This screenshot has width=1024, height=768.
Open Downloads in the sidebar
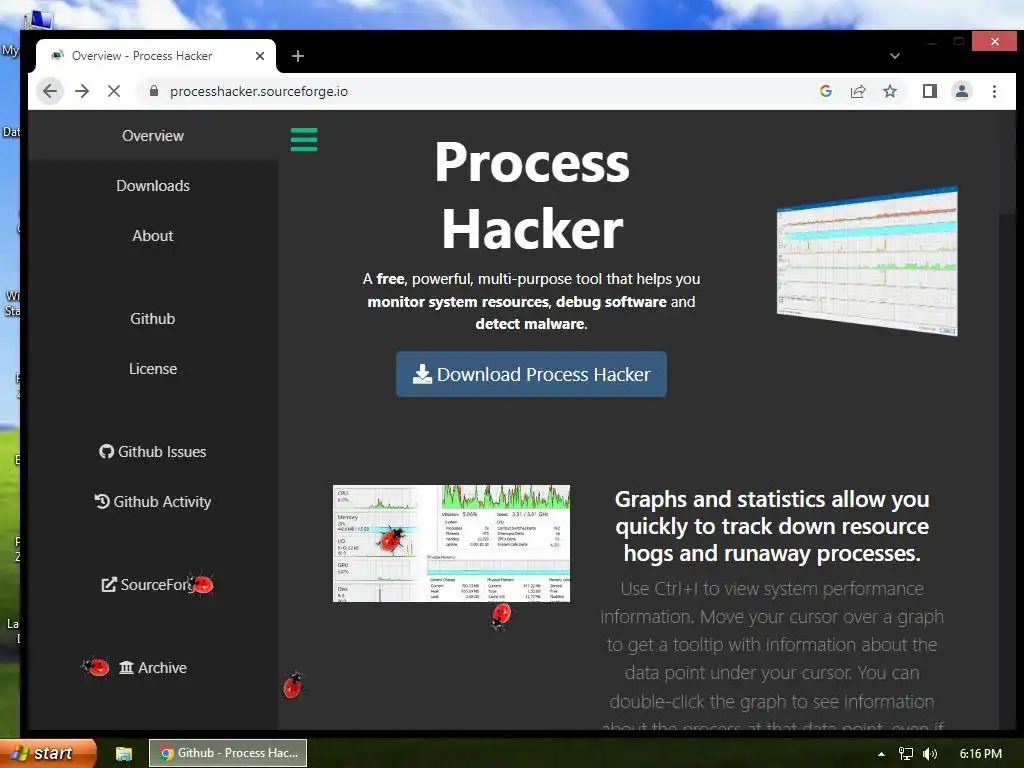pos(153,186)
